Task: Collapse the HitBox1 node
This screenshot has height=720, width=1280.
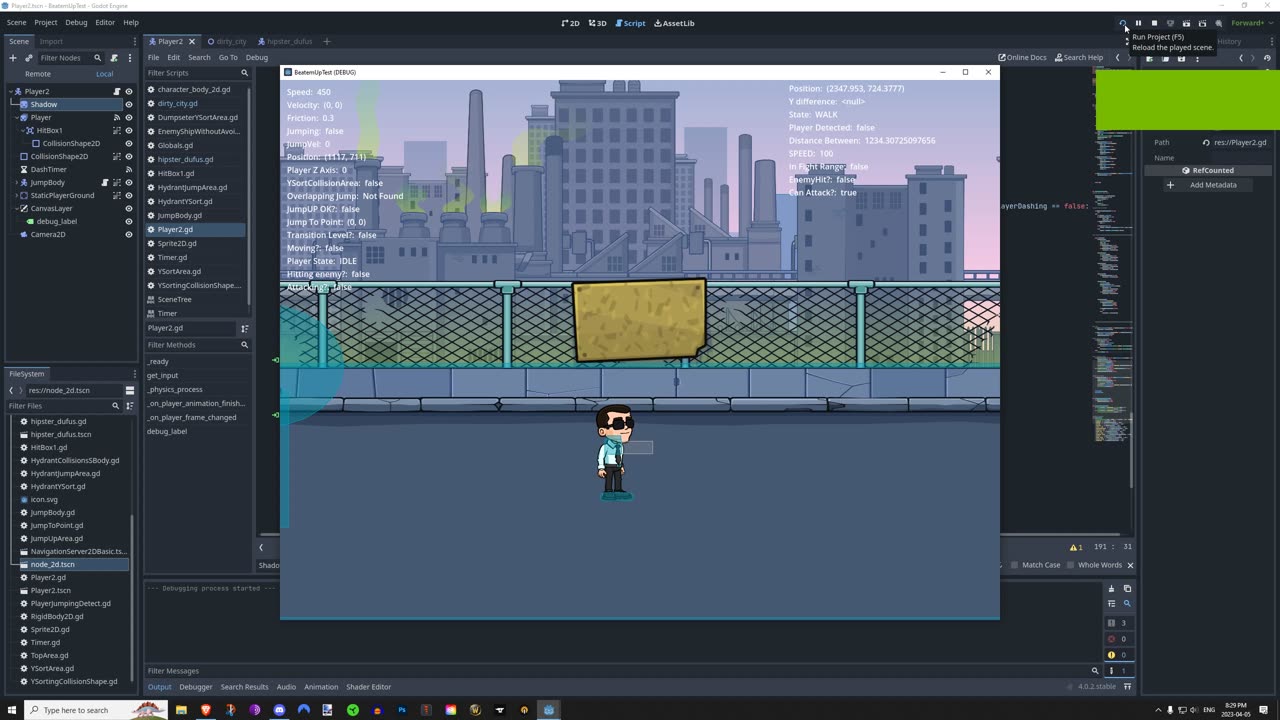Action: (x=25, y=130)
